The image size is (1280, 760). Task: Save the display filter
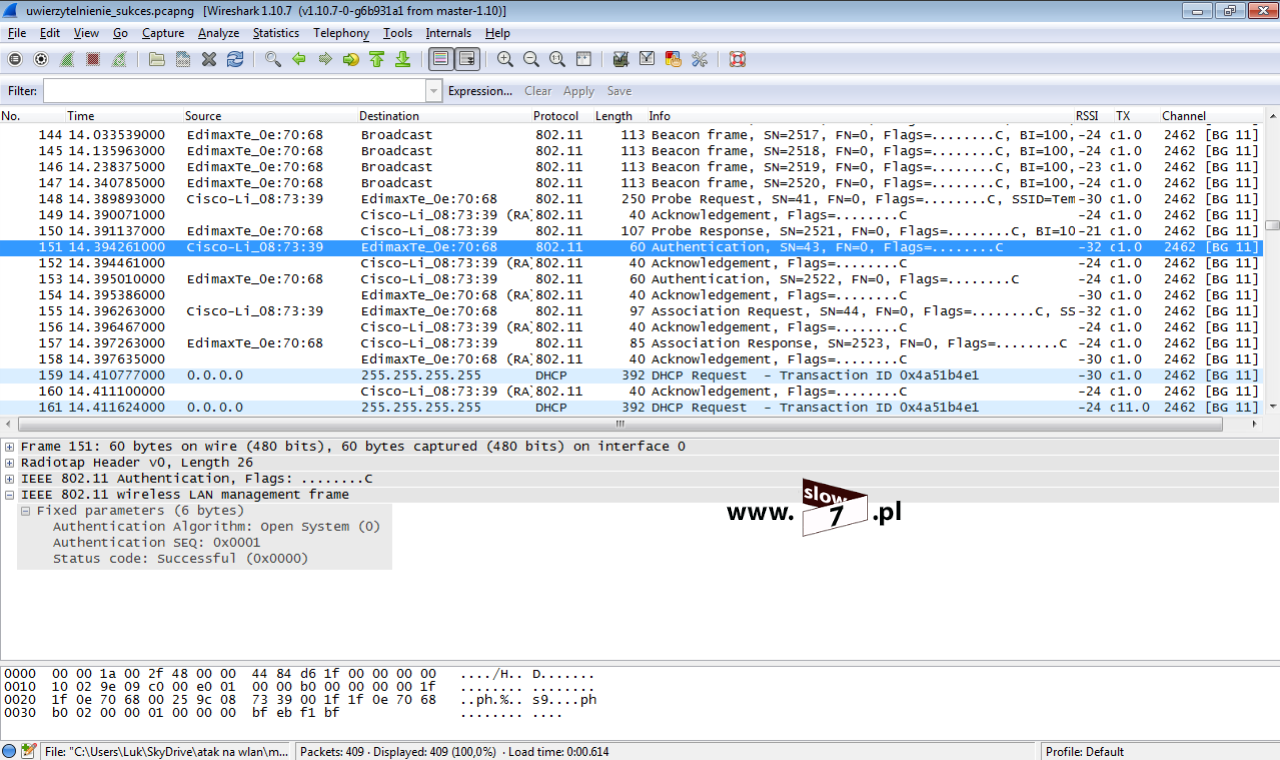point(619,91)
